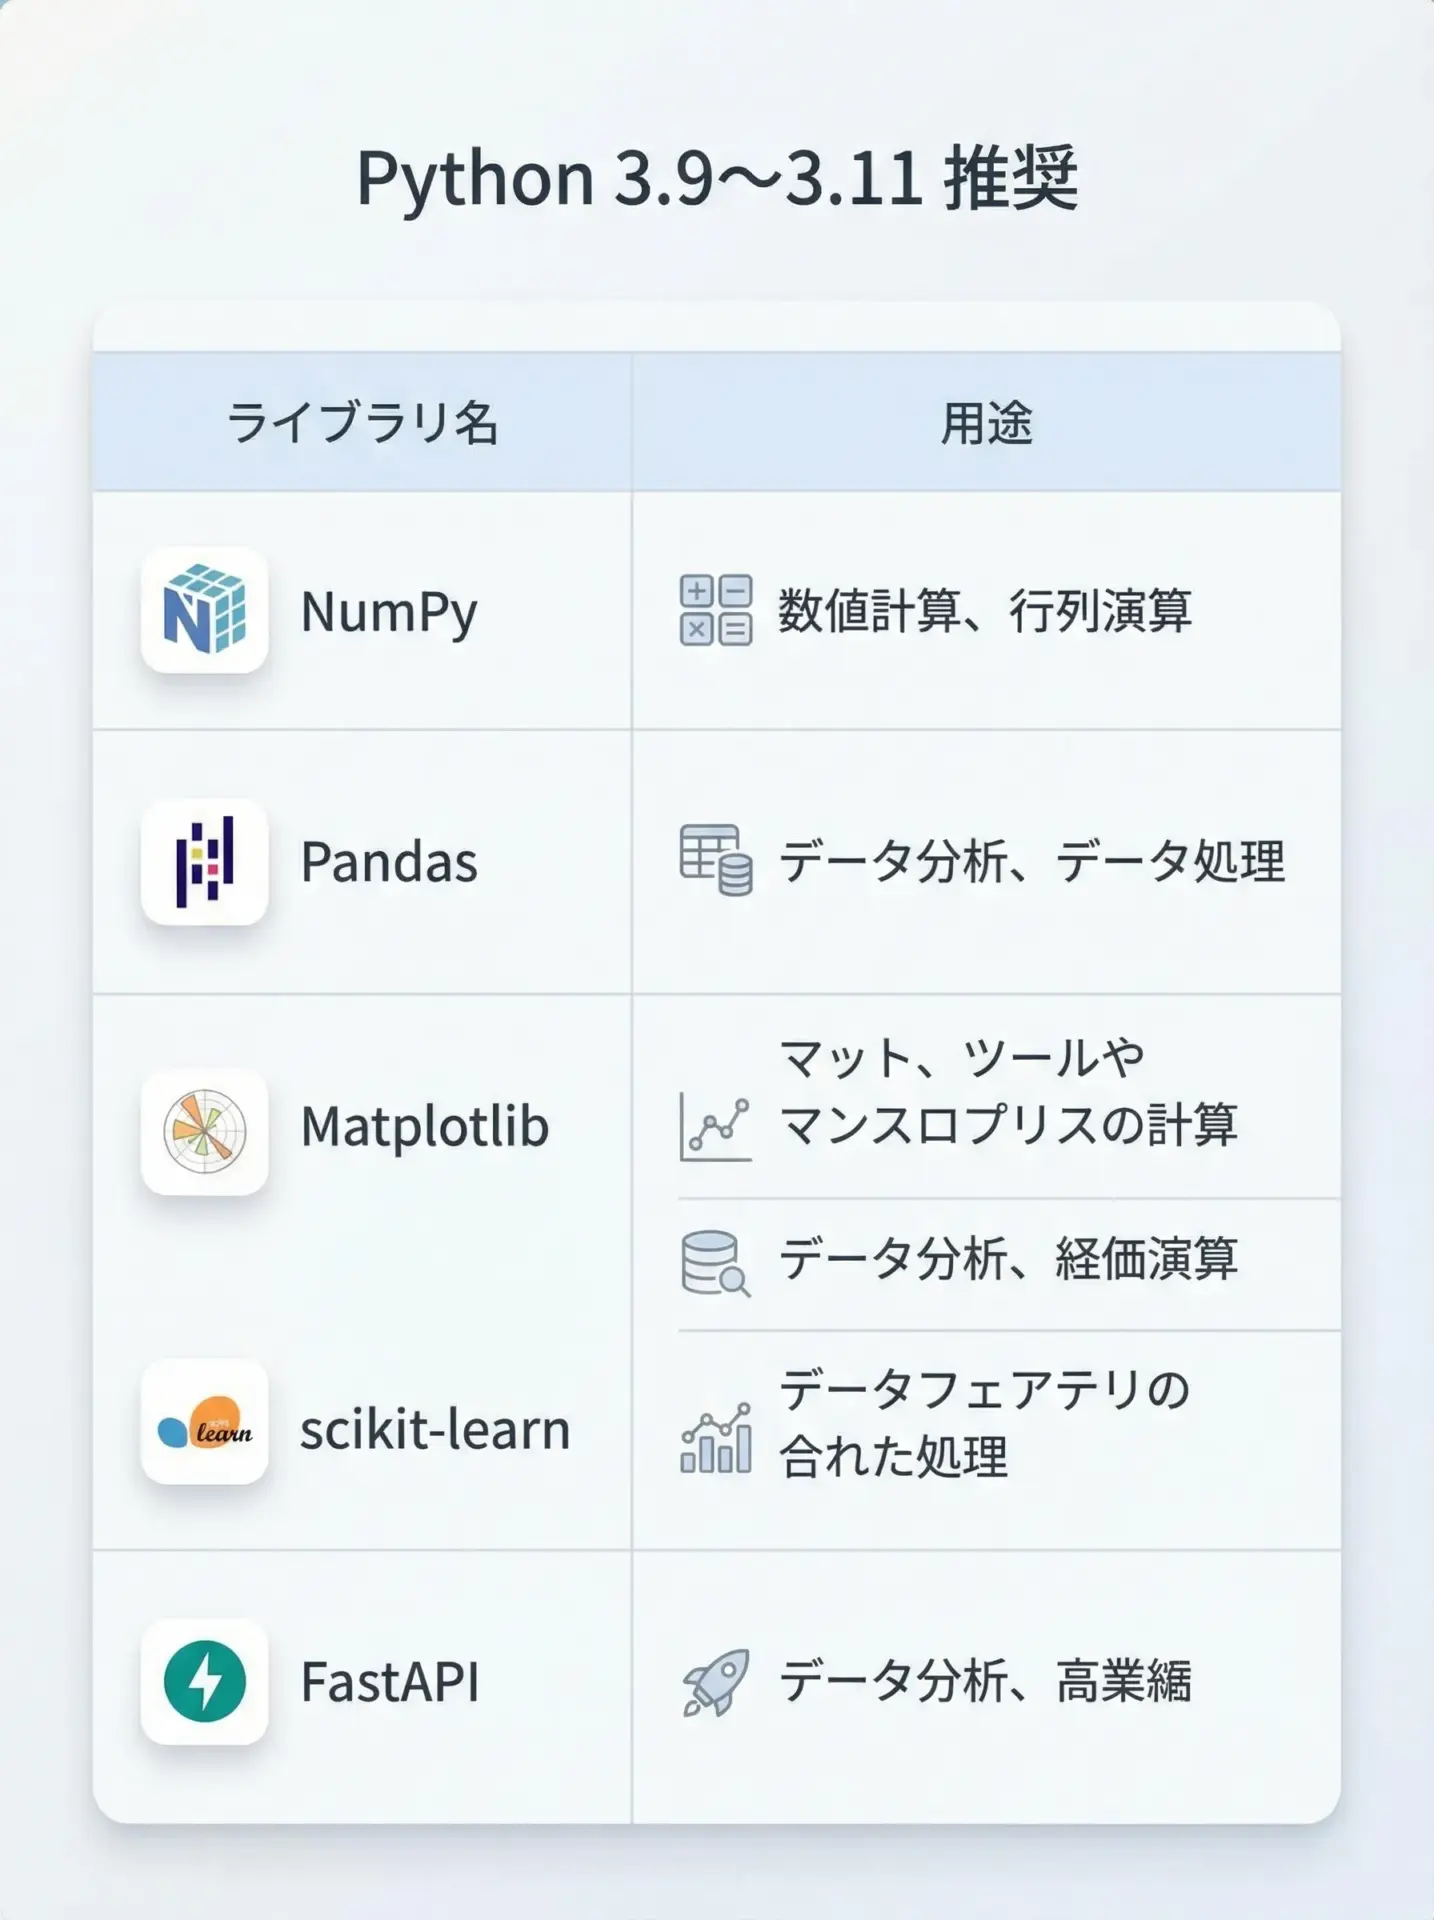
Task: Click the rocket icon
Action: [716, 1682]
